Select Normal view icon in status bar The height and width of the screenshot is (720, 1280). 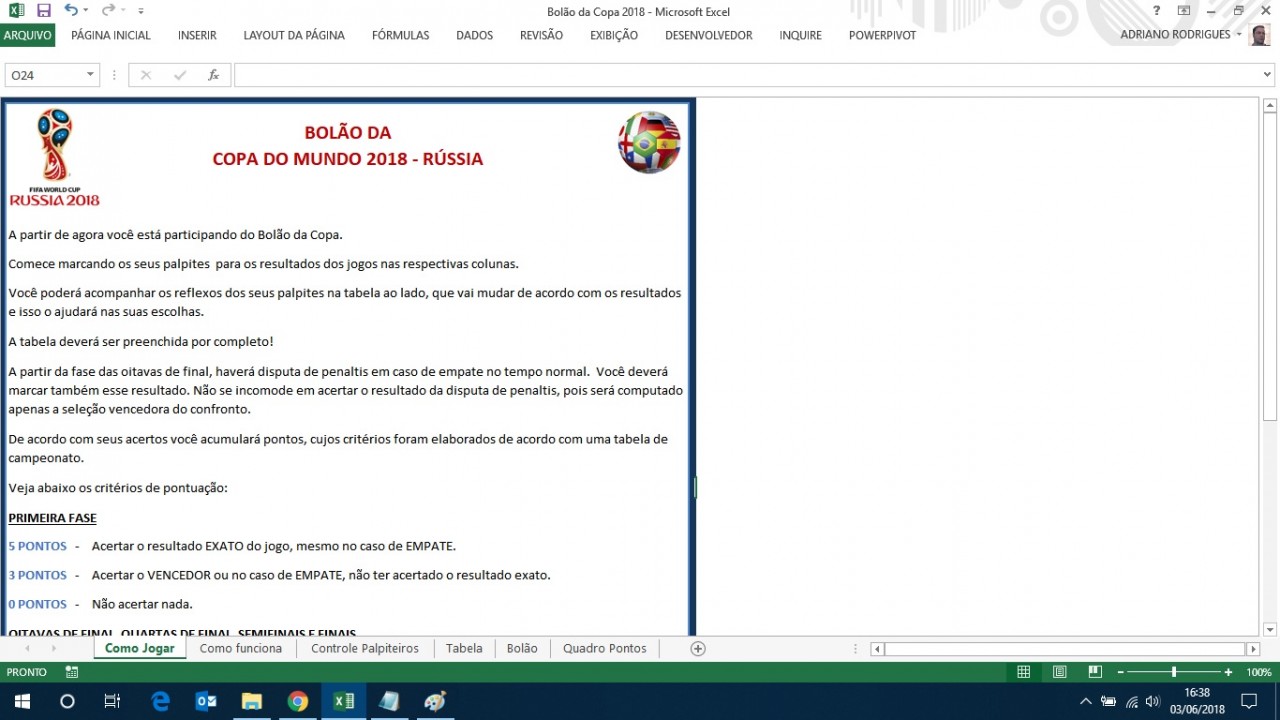(1023, 671)
